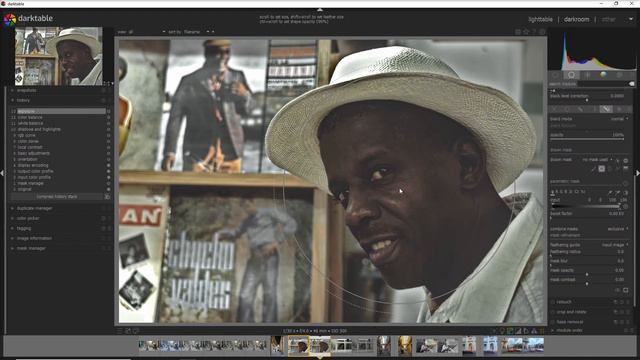
Task: Toggle guide lines icon at bottom right
Action: 542,331
